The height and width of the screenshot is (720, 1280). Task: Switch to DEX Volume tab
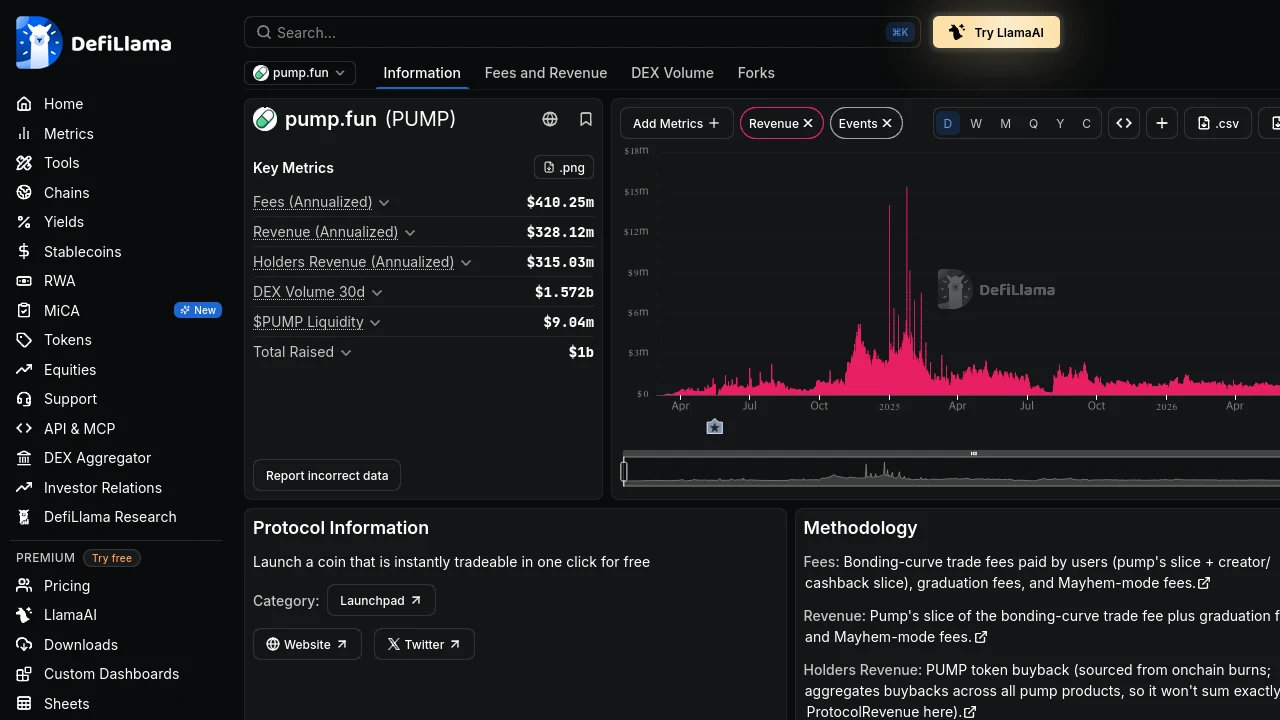point(672,73)
